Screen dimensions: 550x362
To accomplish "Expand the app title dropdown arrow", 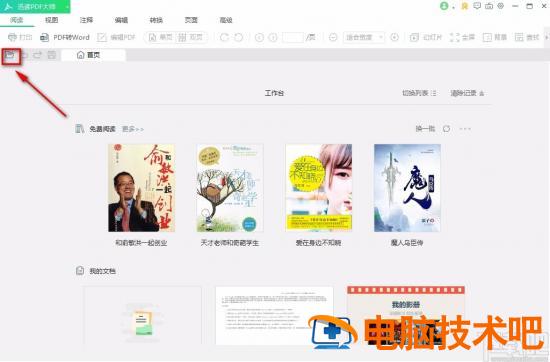I will [x=67, y=7].
